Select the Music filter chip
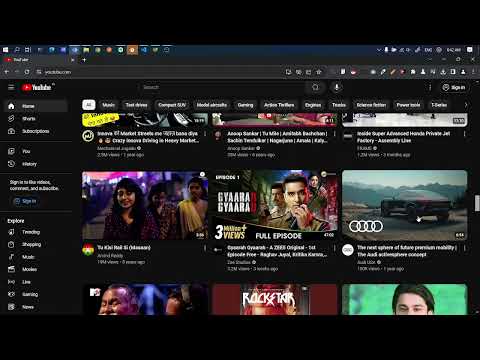 tap(108, 105)
